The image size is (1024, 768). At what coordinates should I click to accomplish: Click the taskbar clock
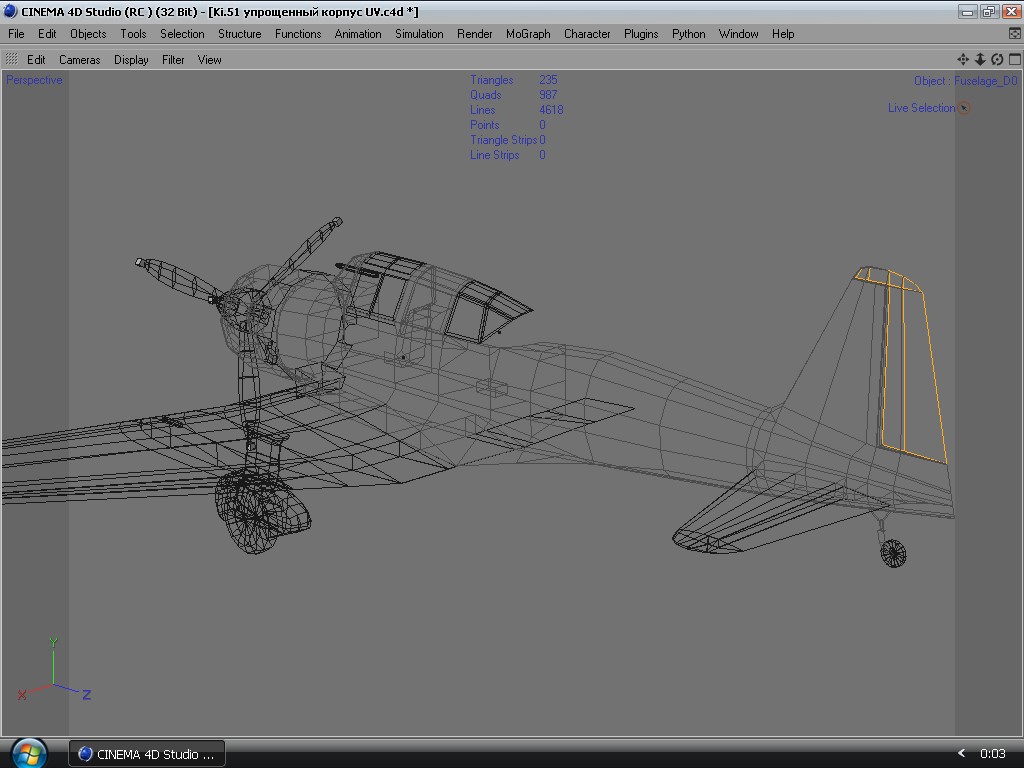[x=992, y=754]
